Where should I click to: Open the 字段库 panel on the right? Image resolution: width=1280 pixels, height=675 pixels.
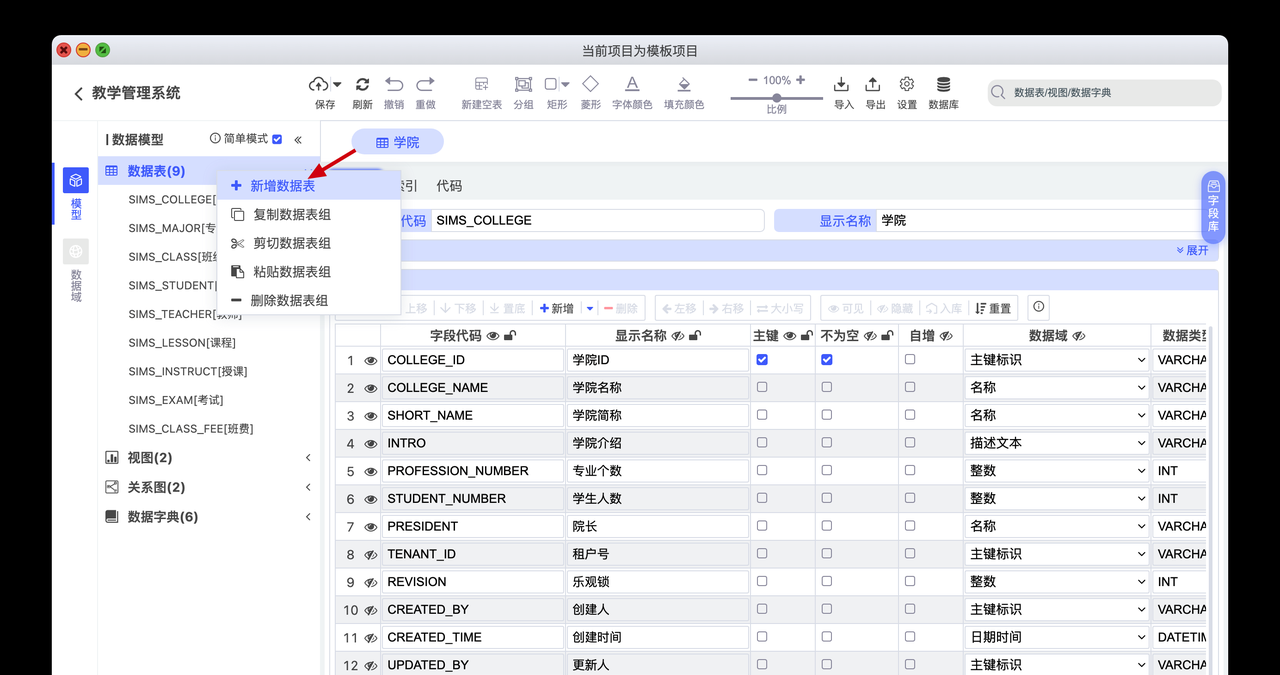1211,208
